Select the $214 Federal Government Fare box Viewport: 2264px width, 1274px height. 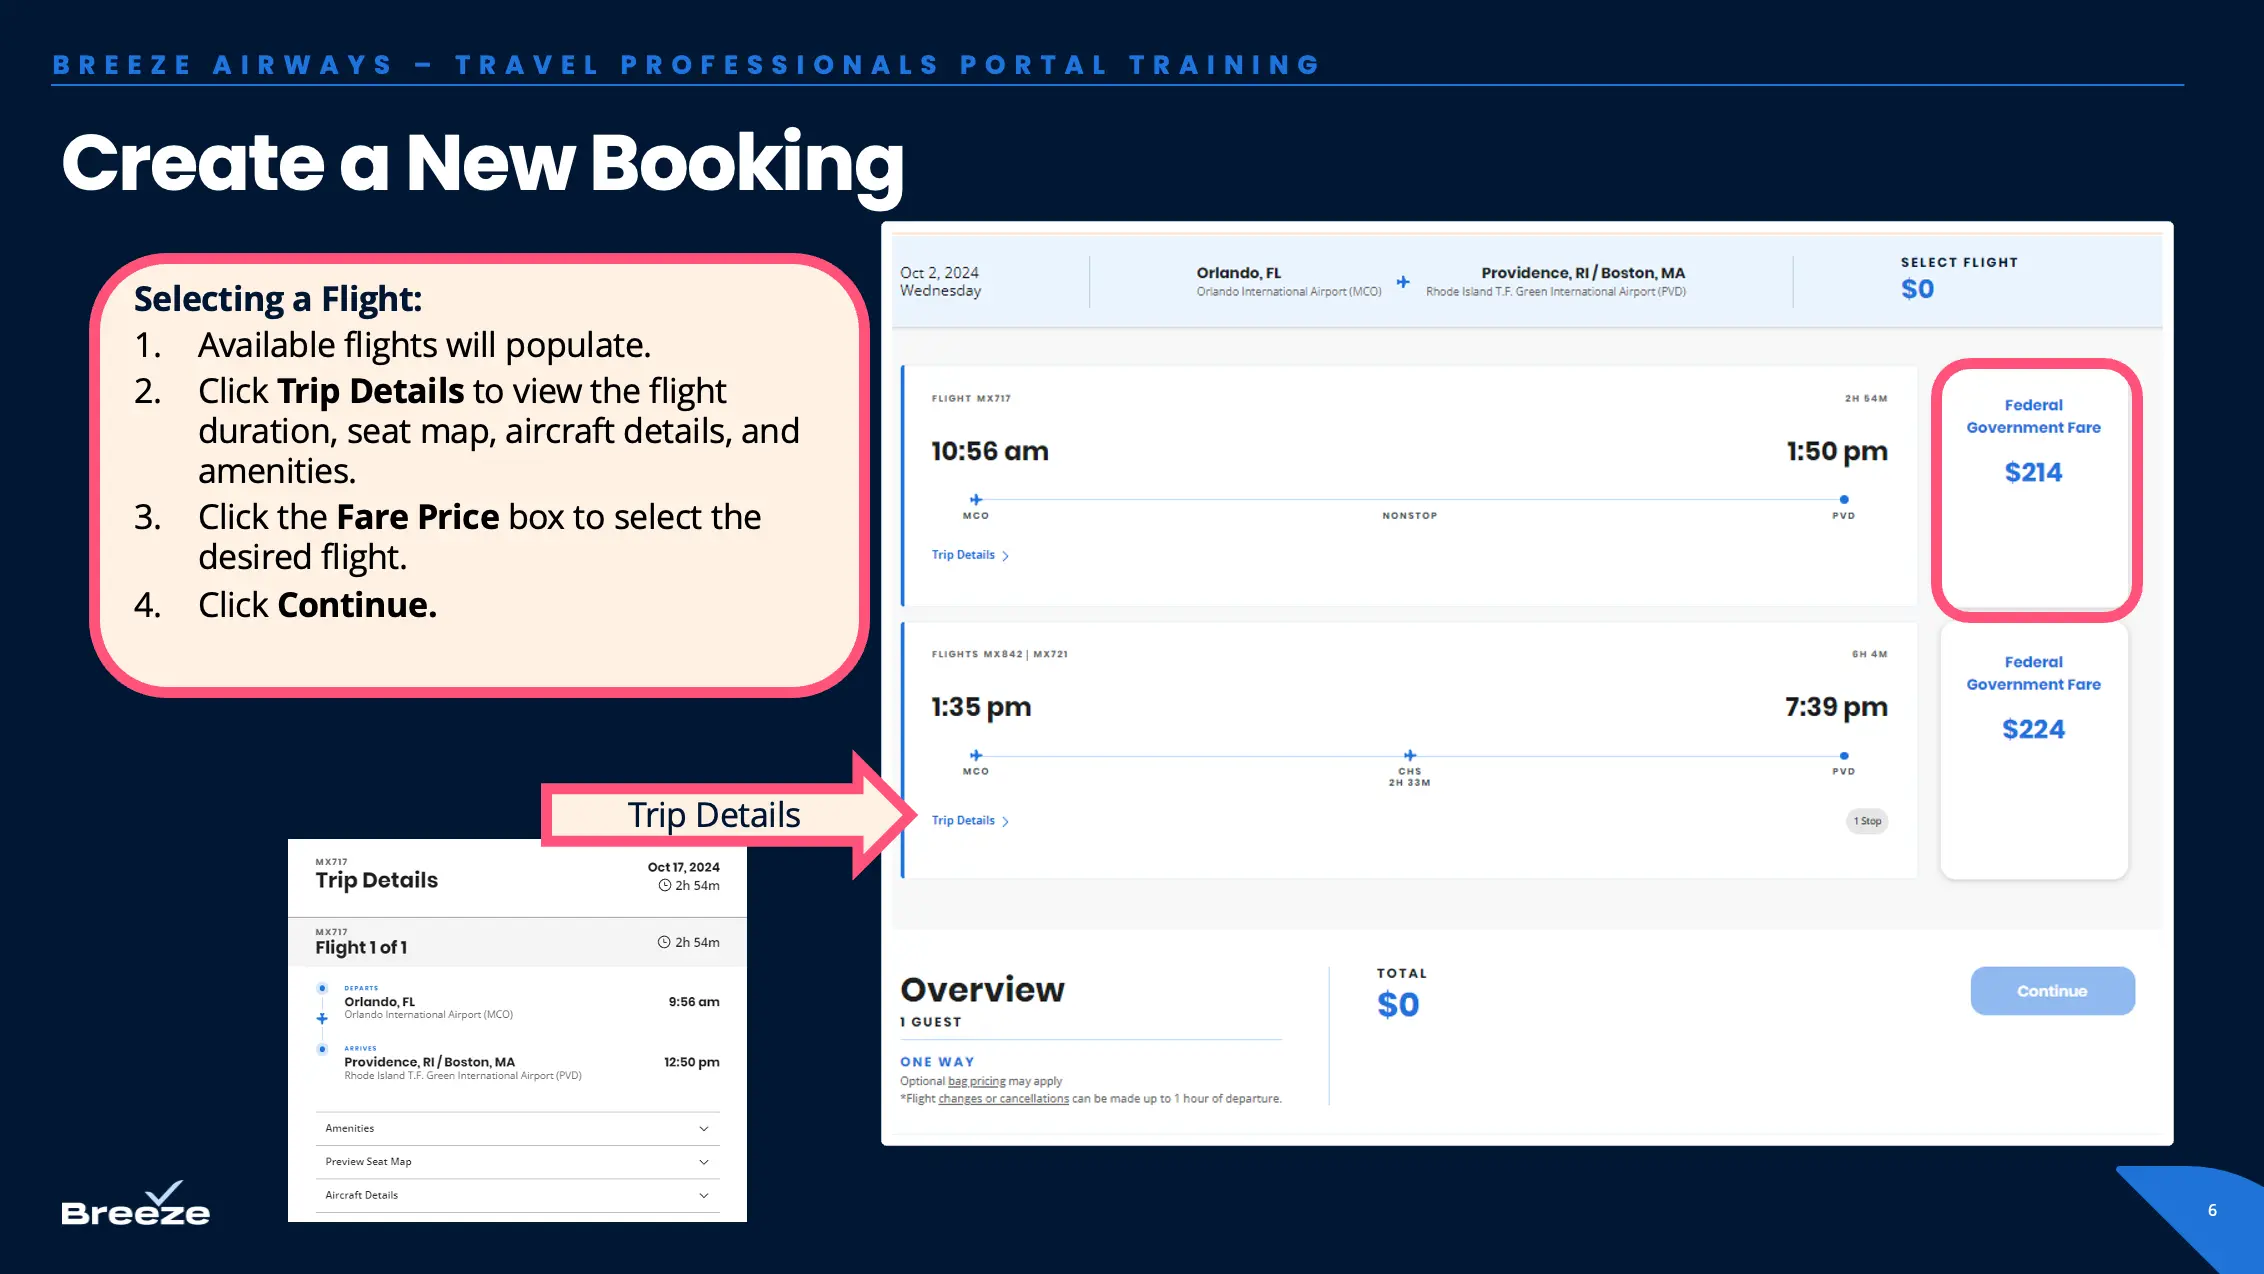click(2034, 489)
